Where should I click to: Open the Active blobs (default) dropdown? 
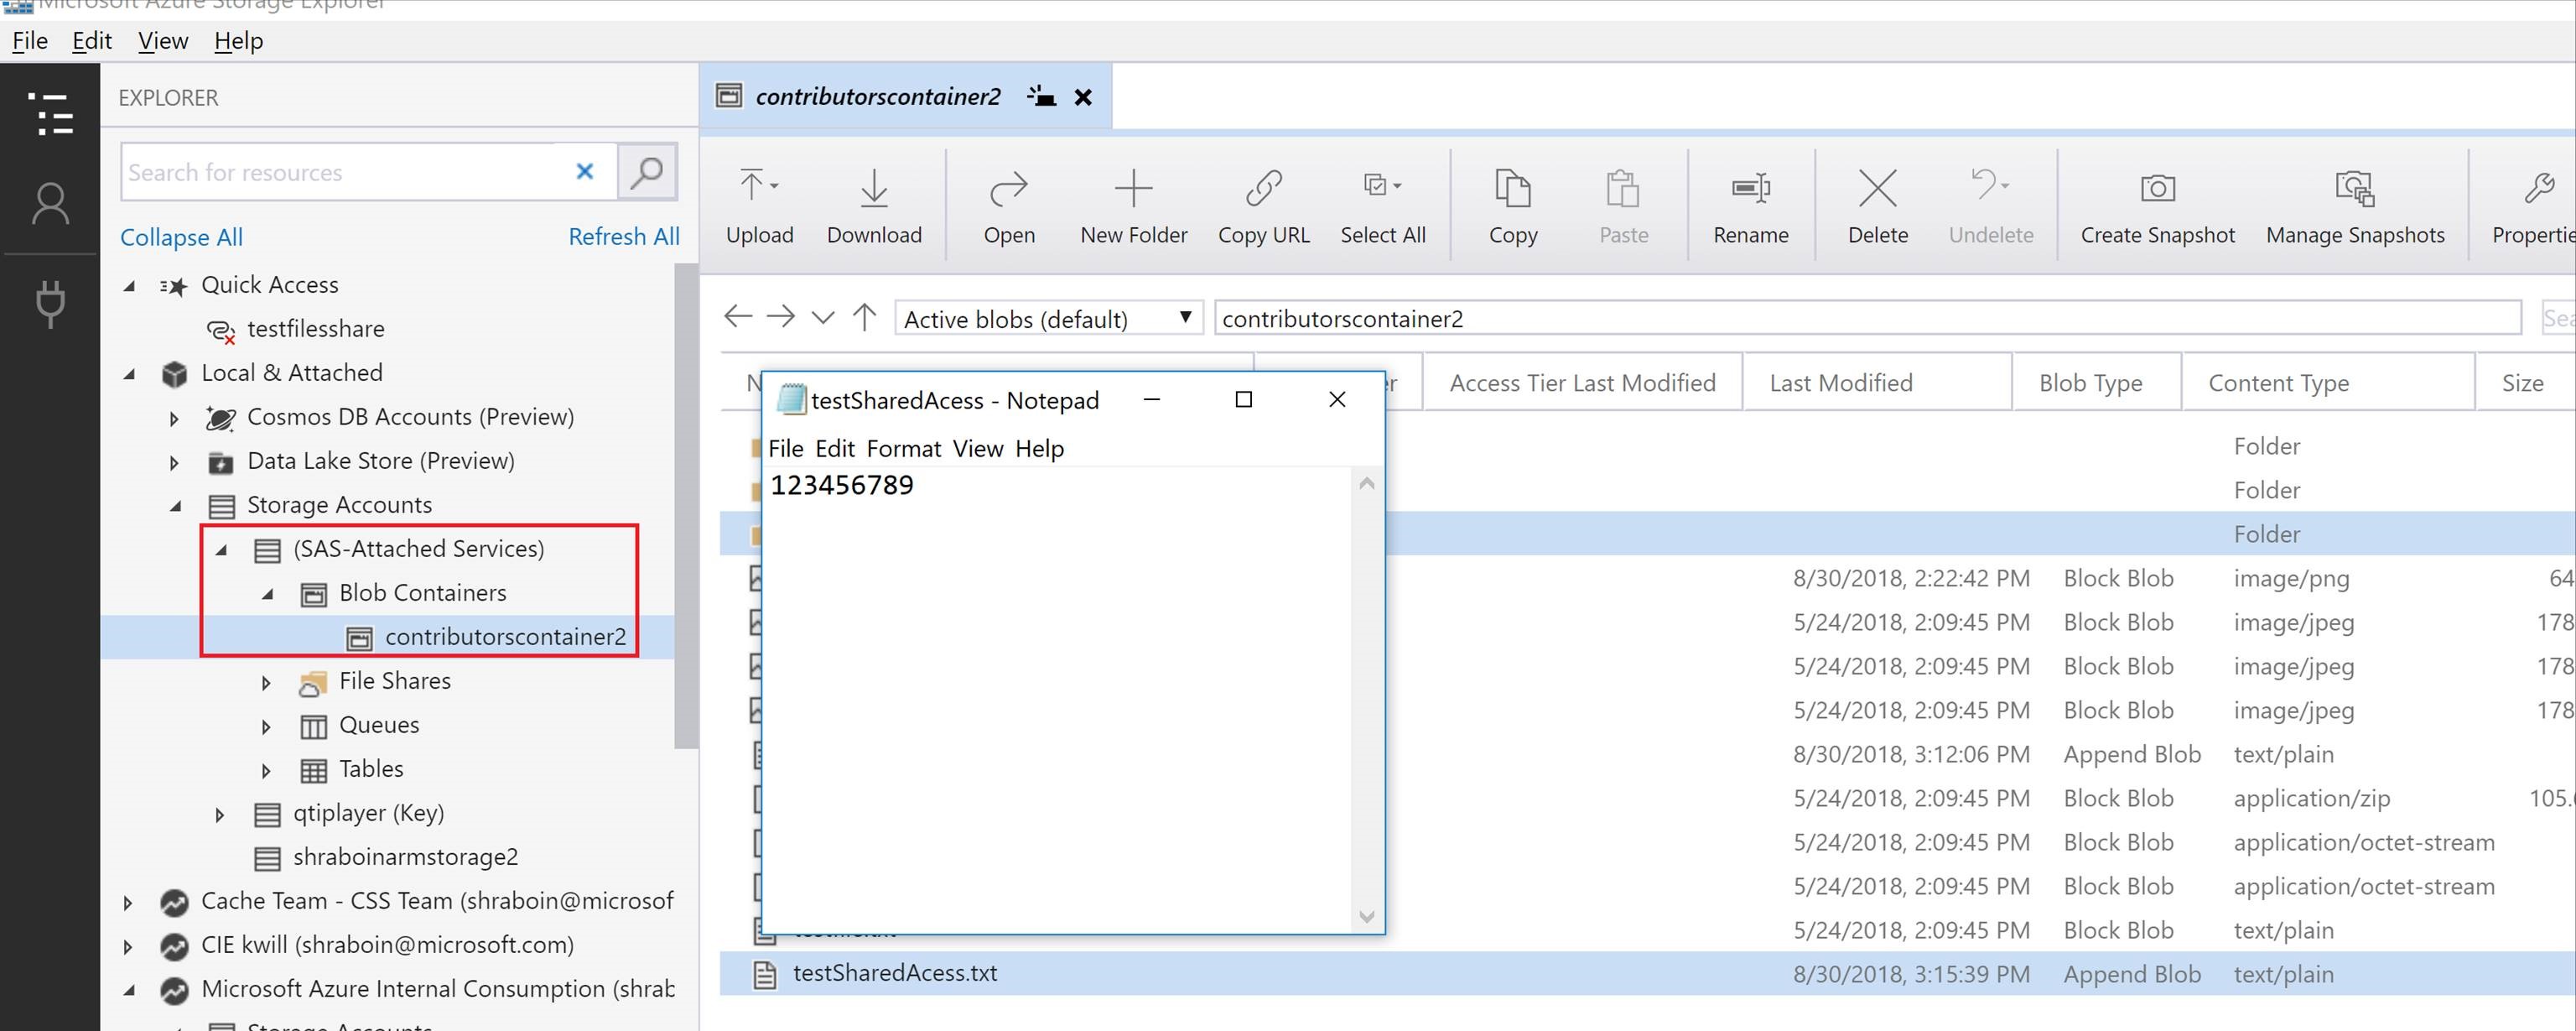coord(1047,319)
